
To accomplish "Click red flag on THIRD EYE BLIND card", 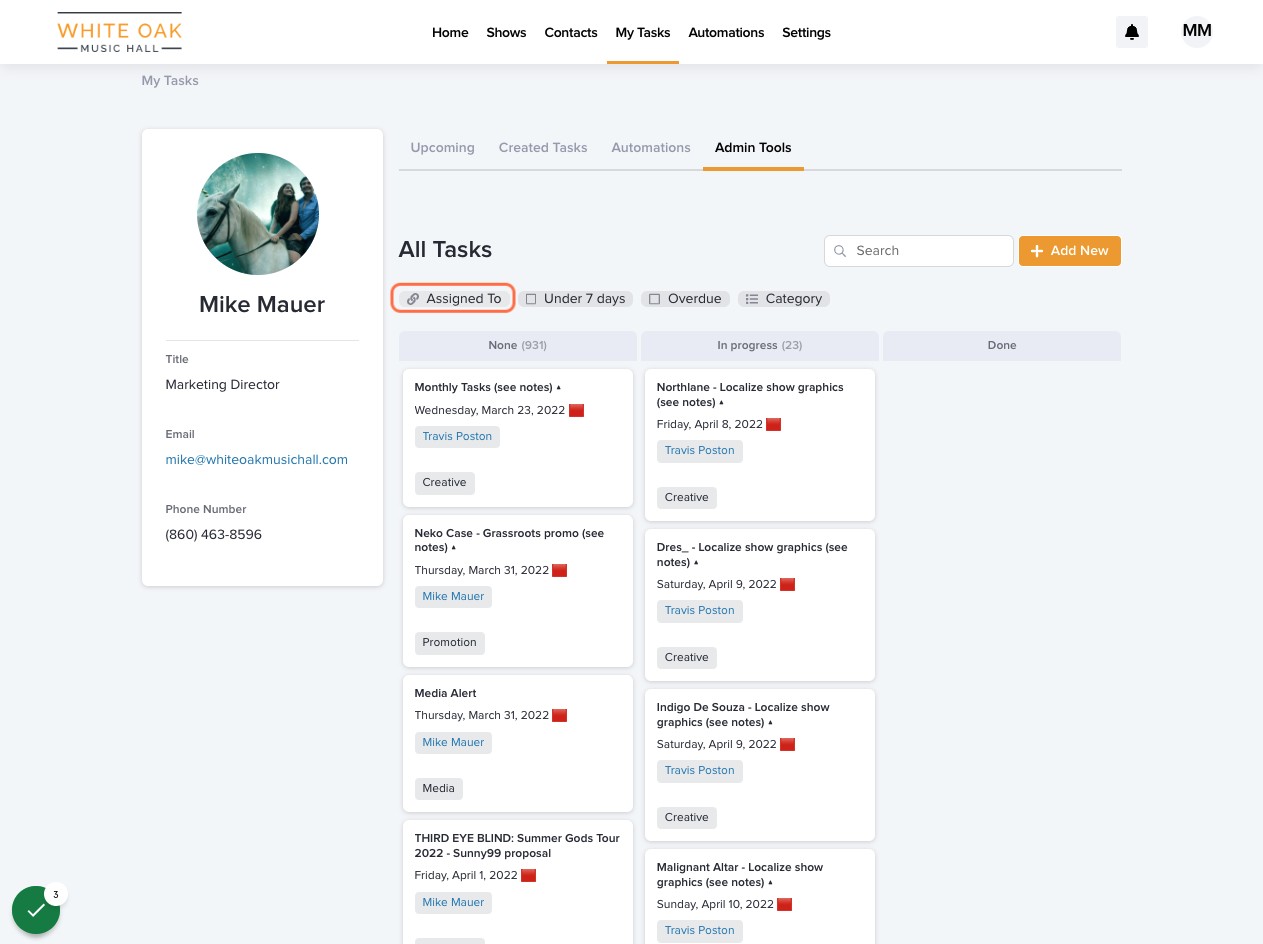I will [x=529, y=875].
